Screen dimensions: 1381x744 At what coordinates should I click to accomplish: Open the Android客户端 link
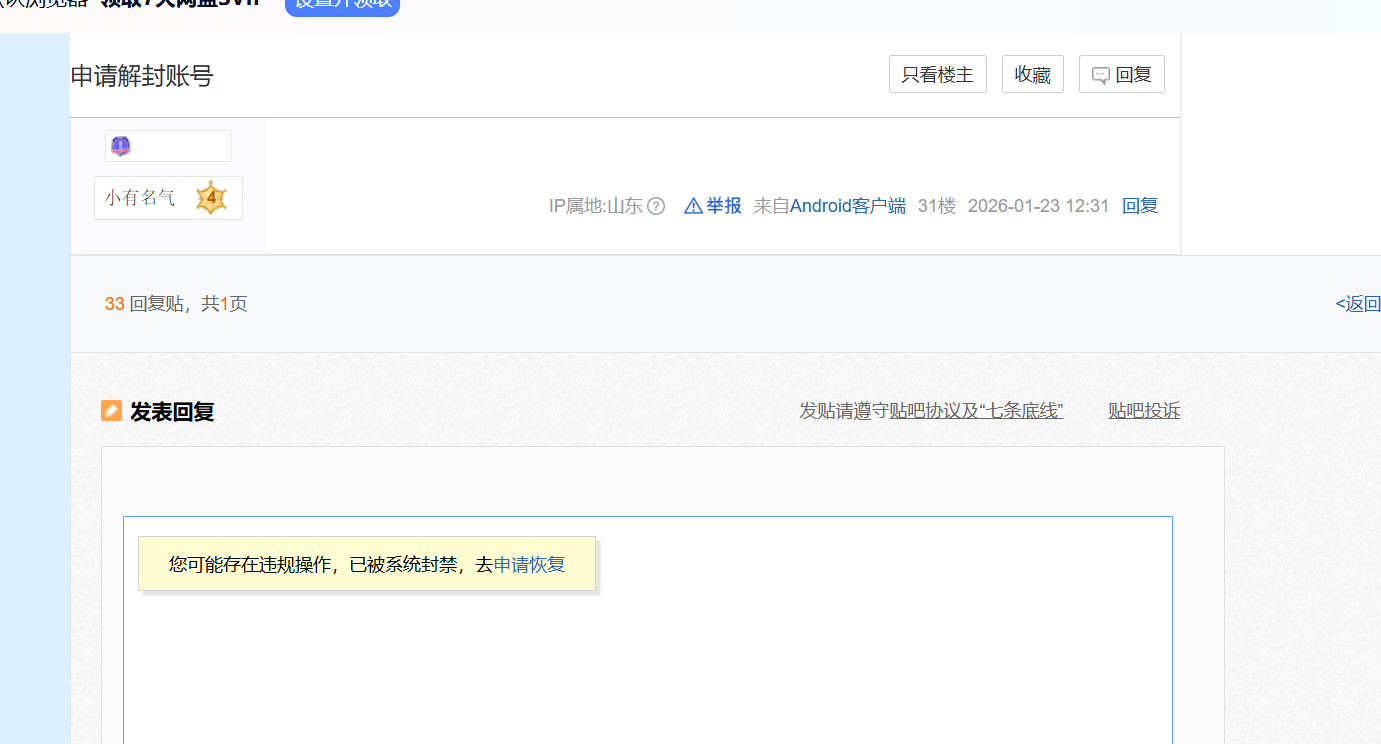[847, 206]
